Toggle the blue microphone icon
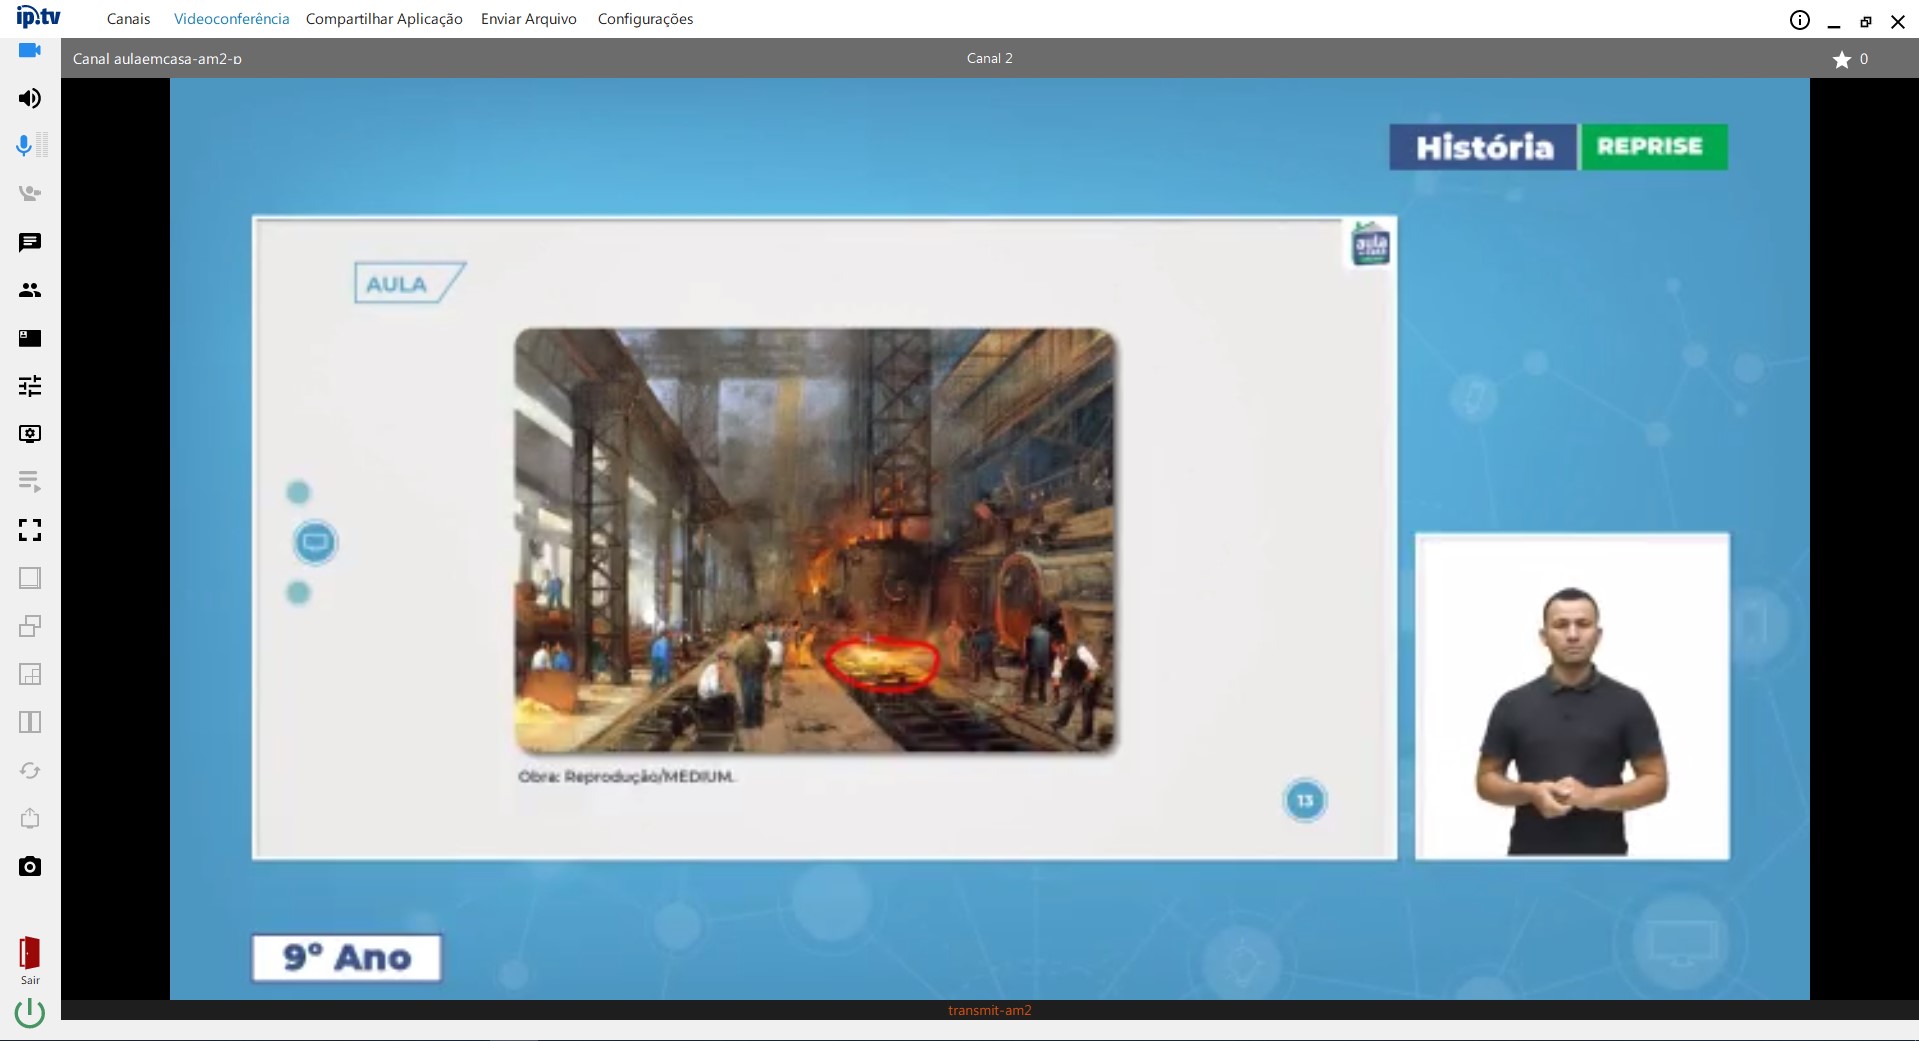This screenshot has width=1919, height=1041. [x=25, y=146]
